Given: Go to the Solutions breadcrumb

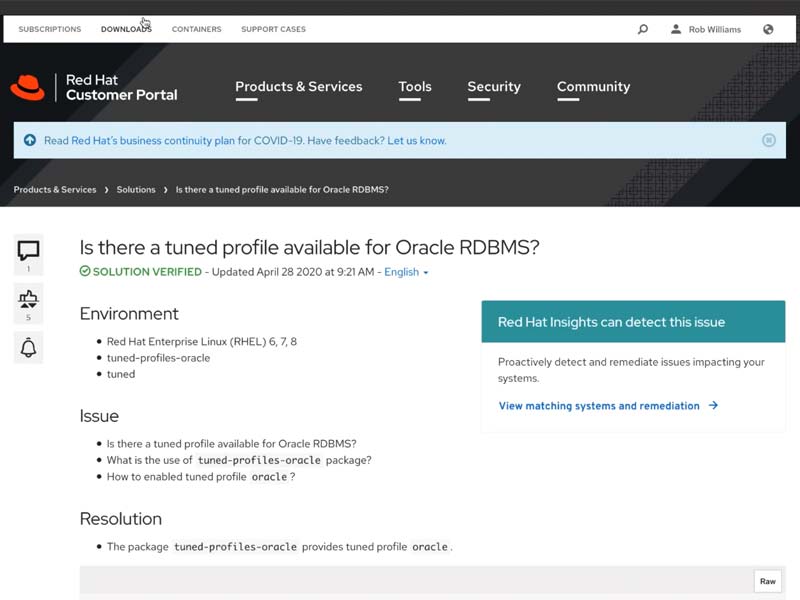Looking at the screenshot, I should 136,189.
